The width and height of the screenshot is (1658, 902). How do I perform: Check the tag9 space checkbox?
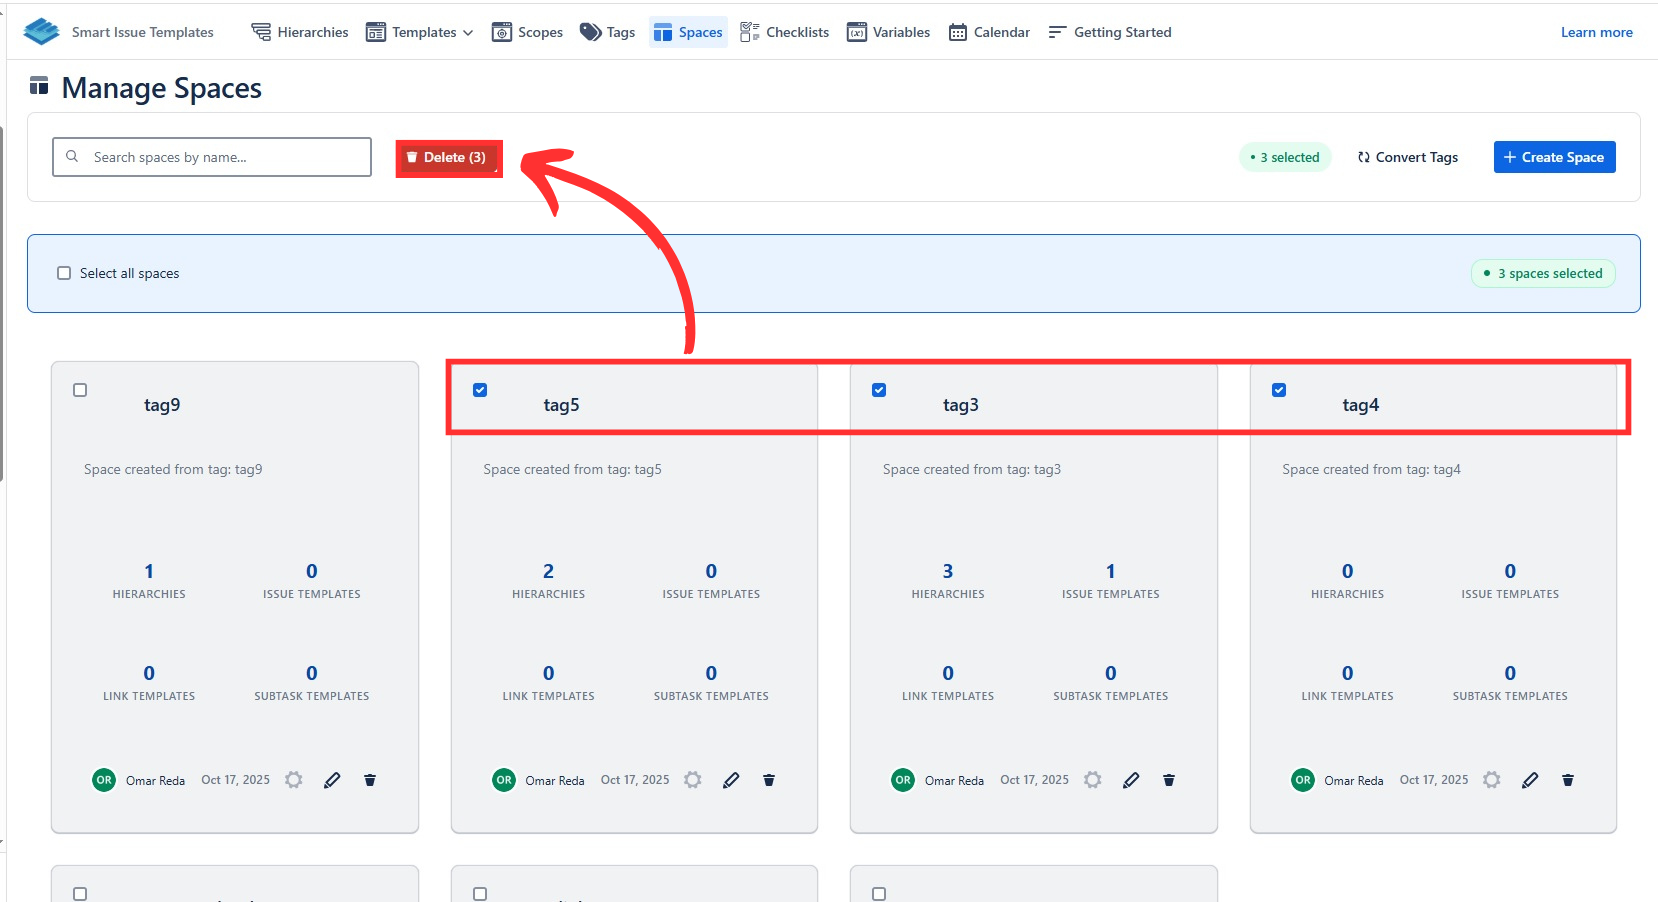click(x=80, y=390)
